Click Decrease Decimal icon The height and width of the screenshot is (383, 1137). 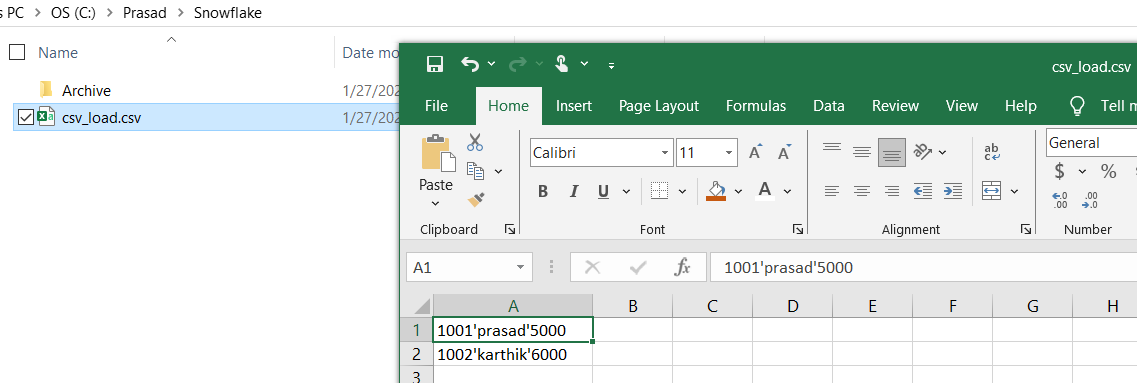(1090, 201)
